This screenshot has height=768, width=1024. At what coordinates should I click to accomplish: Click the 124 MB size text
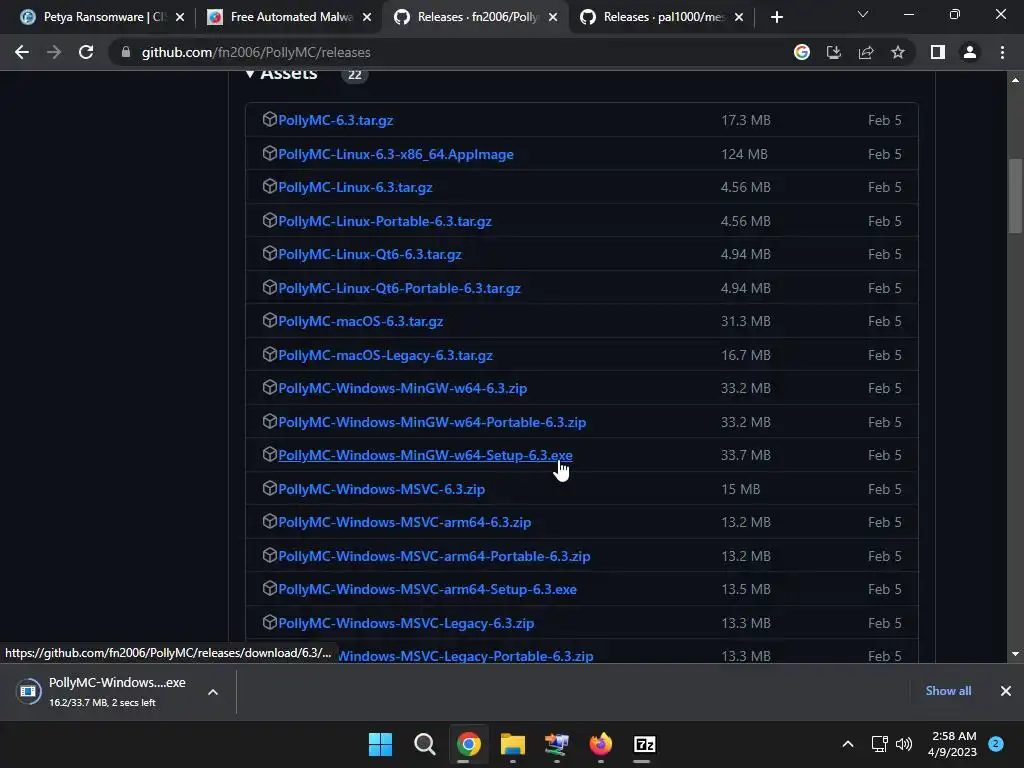coord(744,154)
